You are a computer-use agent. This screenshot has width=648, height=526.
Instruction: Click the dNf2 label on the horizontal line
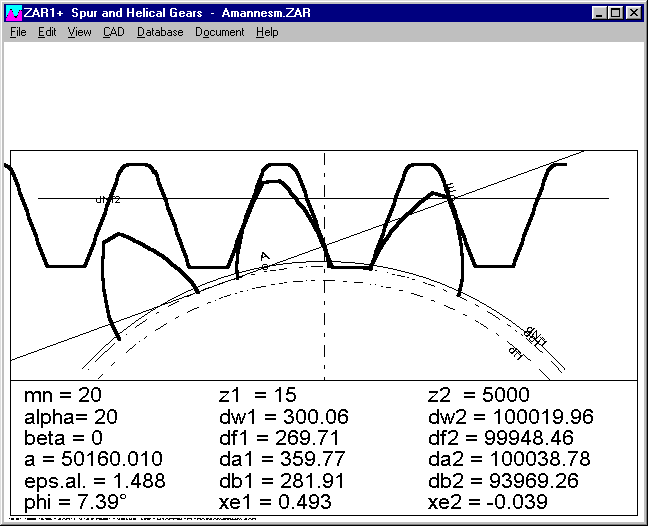(x=108, y=199)
